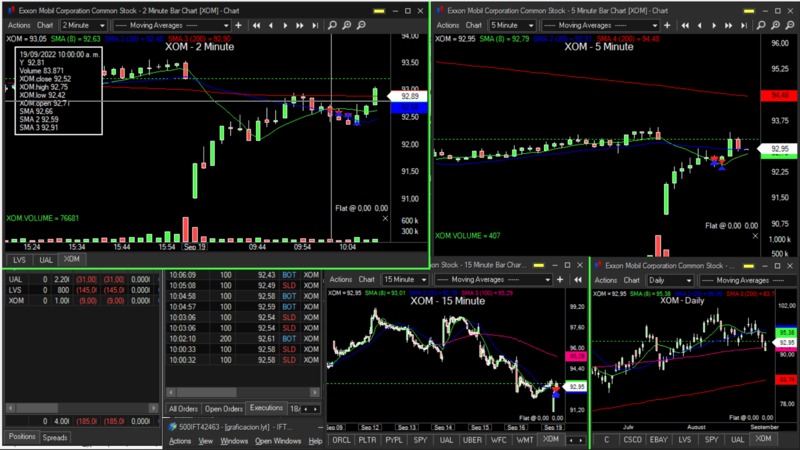Click the add study plus icon in 5 Minute chart
This screenshot has width=800, height=450.
670,24
